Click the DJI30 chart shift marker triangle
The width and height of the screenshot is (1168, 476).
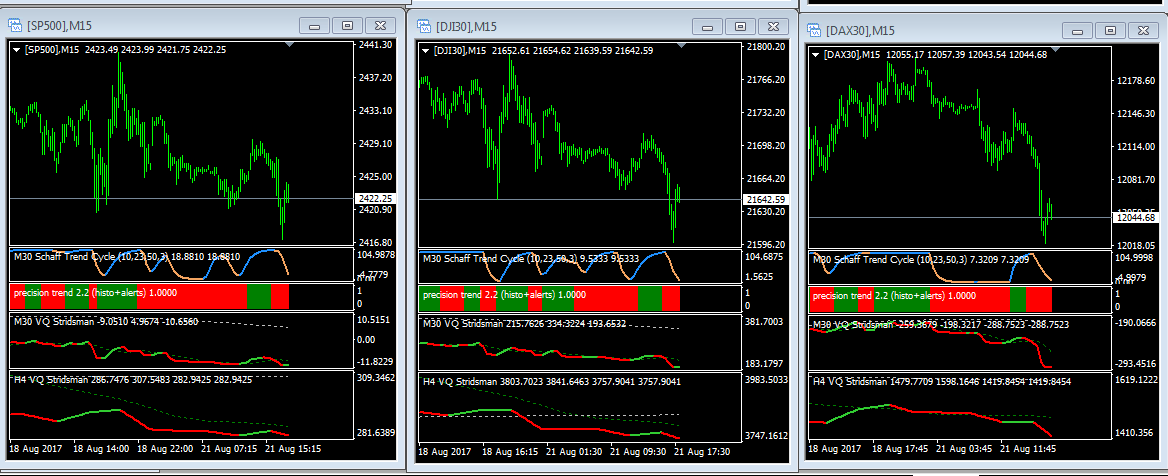point(681,45)
